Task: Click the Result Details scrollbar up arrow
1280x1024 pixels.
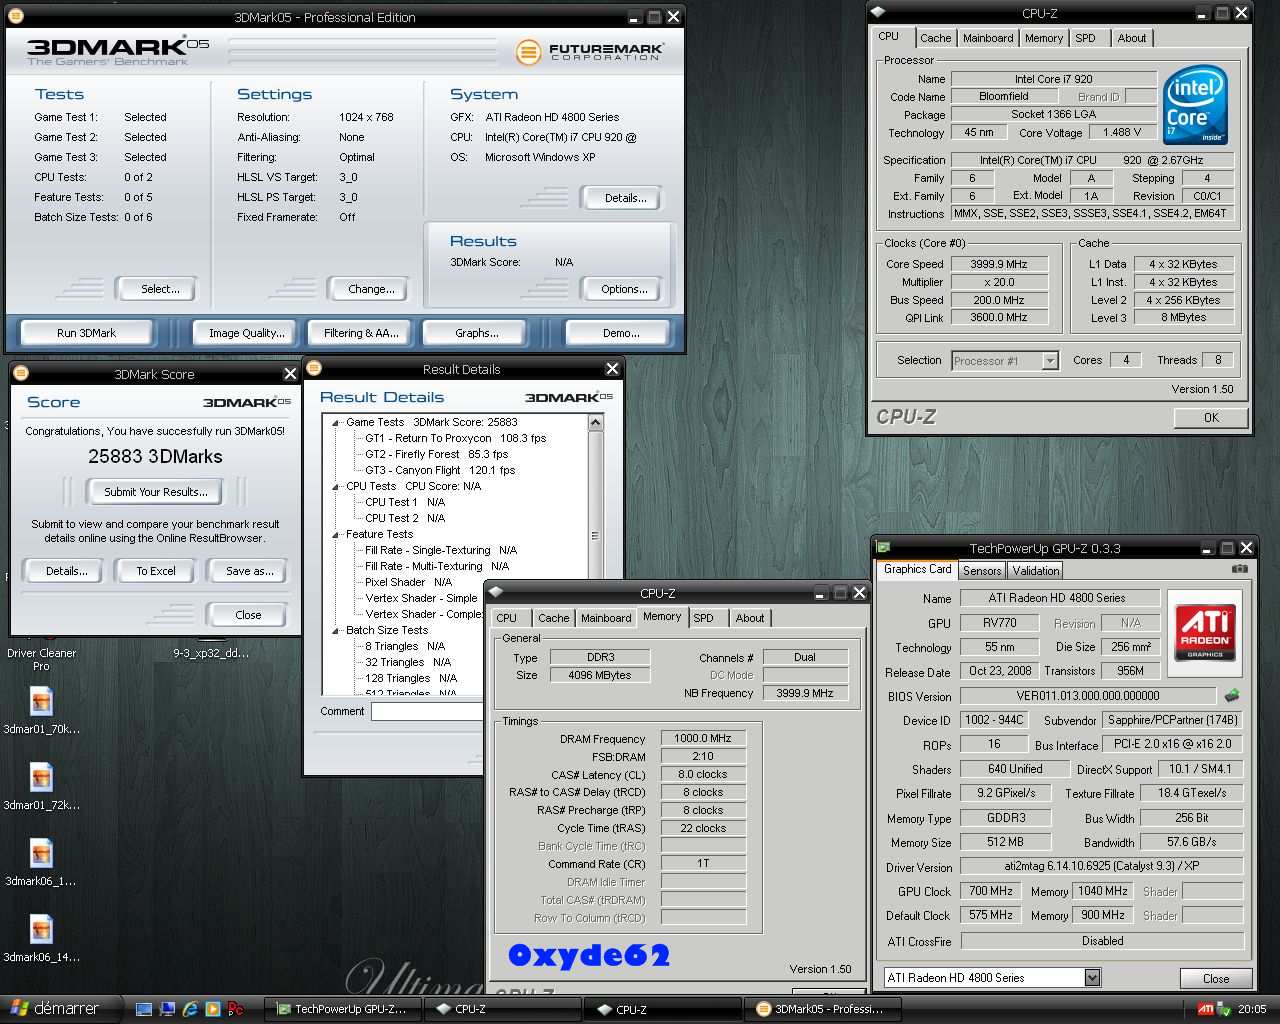Action: (595, 423)
